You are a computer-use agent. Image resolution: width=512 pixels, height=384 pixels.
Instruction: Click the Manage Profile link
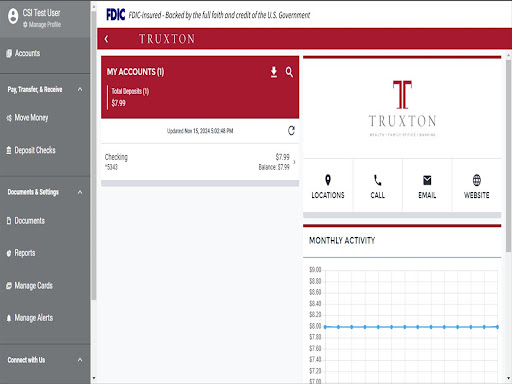(x=42, y=25)
